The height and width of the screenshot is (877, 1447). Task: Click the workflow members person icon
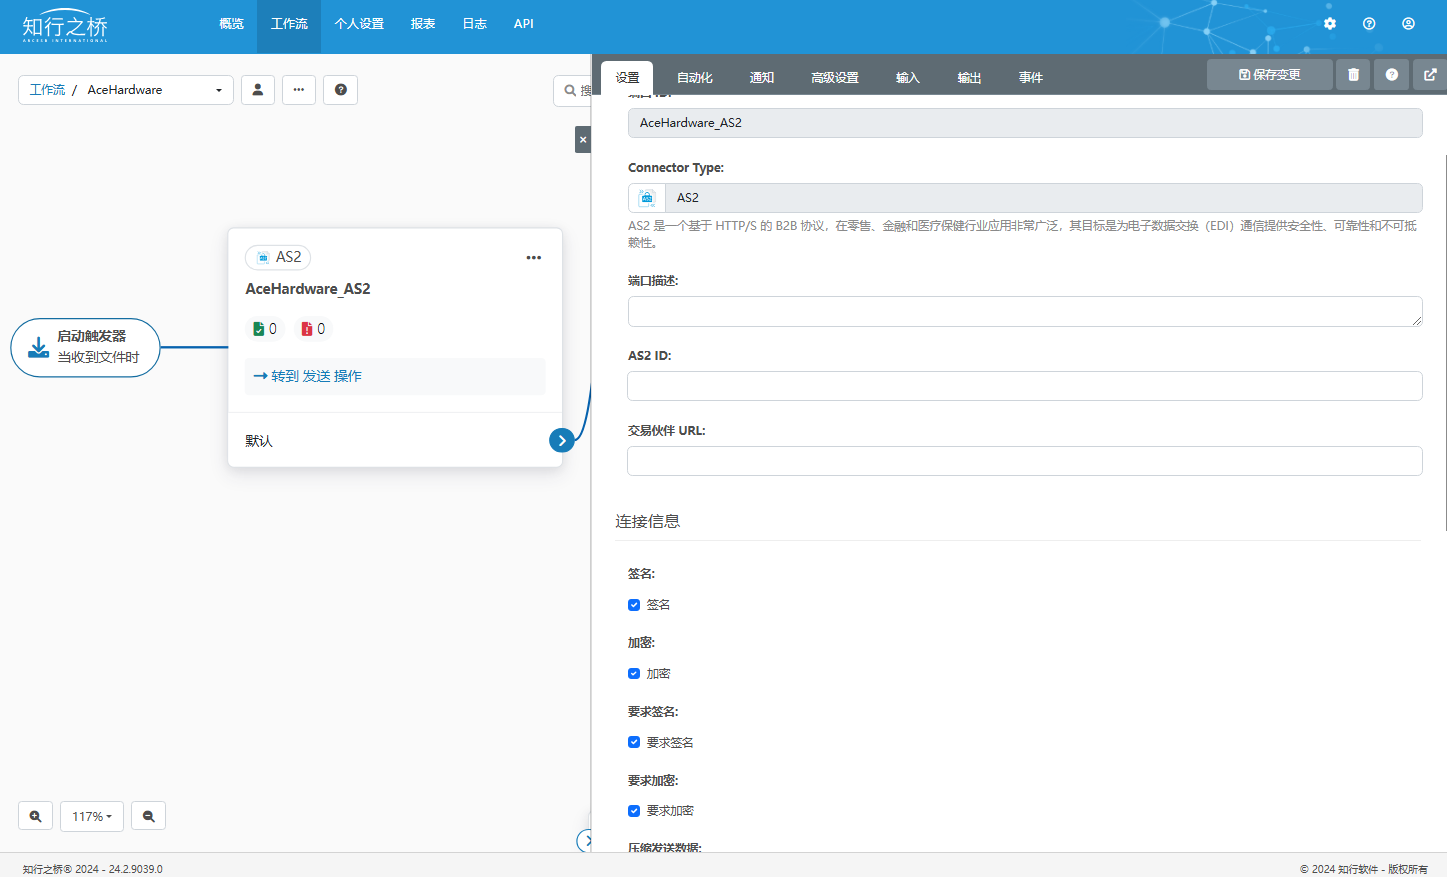[258, 90]
